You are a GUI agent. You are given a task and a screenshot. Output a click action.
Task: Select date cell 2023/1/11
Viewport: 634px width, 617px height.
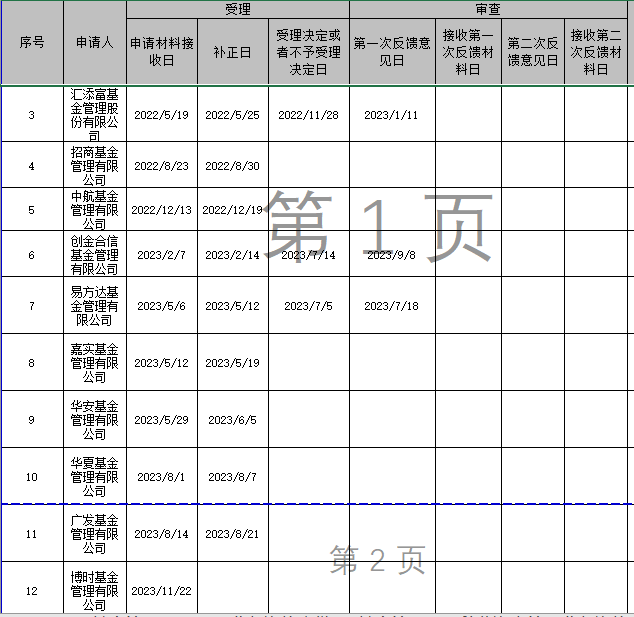click(391, 115)
